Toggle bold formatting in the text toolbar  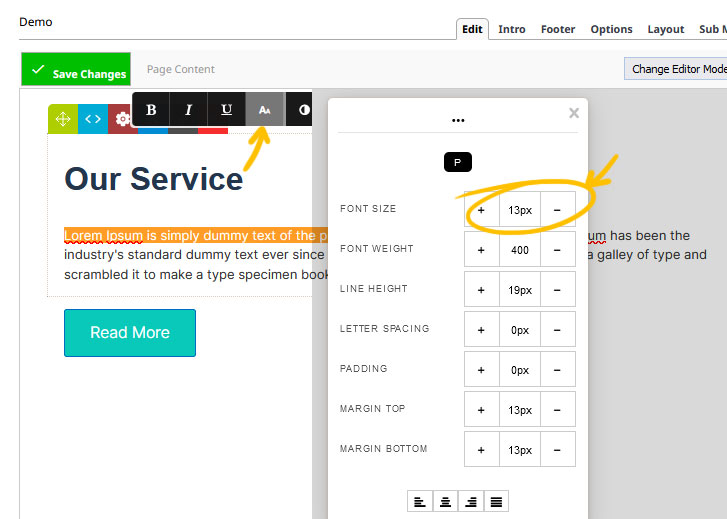click(151, 110)
